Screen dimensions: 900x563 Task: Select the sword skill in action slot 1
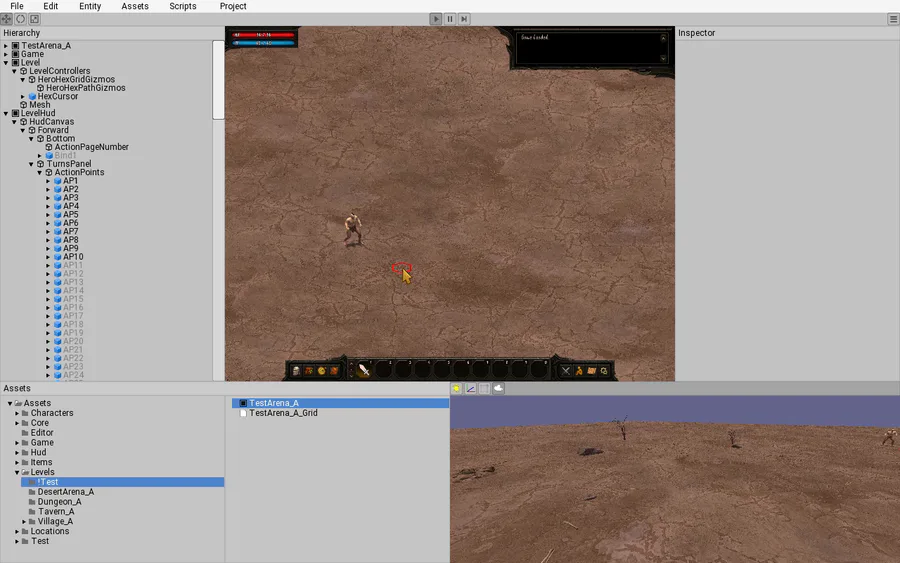click(x=364, y=370)
